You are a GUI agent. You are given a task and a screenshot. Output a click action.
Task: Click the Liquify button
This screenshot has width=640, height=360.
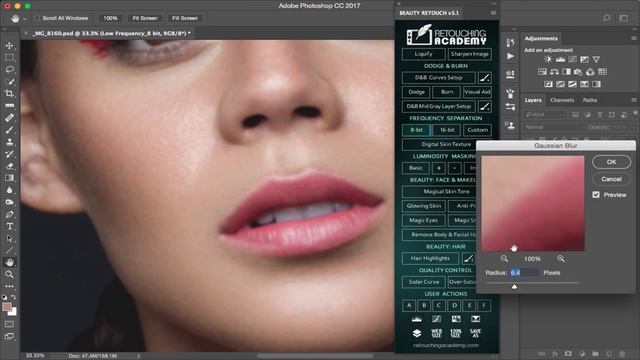click(423, 54)
